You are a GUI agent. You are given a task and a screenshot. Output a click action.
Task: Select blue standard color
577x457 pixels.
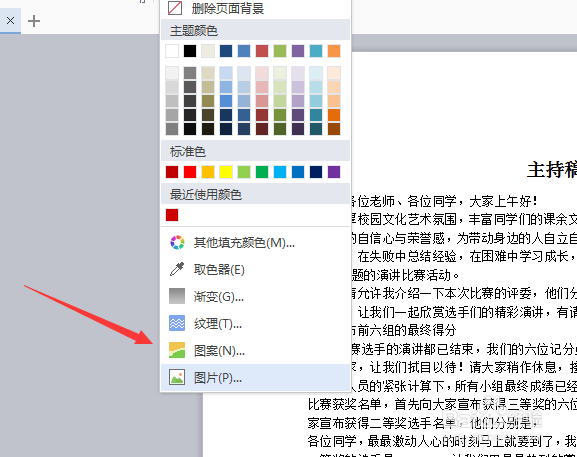click(x=298, y=172)
